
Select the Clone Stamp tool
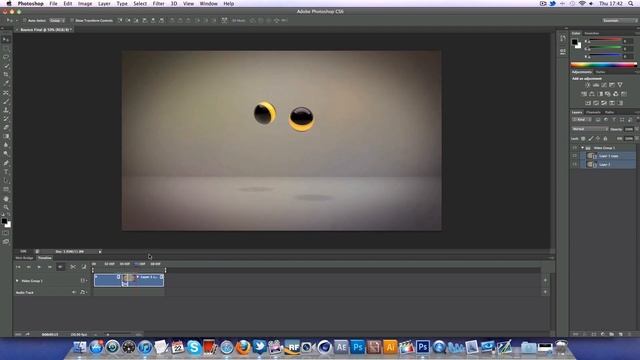pyautogui.click(x=6, y=110)
